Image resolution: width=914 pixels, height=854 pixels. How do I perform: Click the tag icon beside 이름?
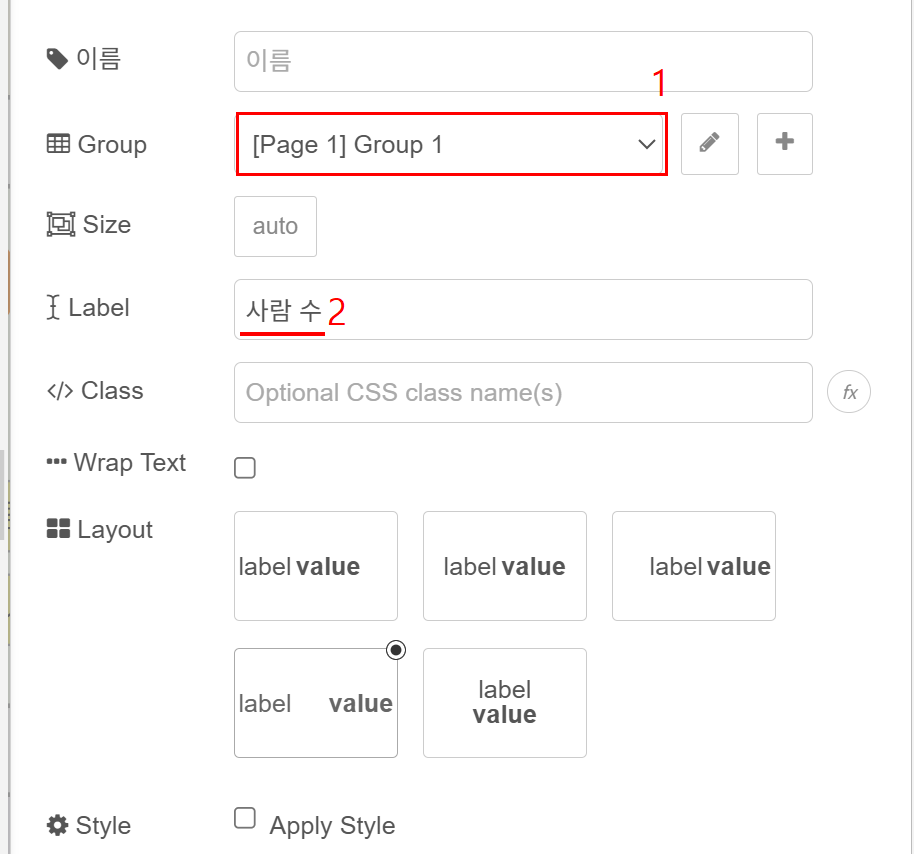pos(58,60)
